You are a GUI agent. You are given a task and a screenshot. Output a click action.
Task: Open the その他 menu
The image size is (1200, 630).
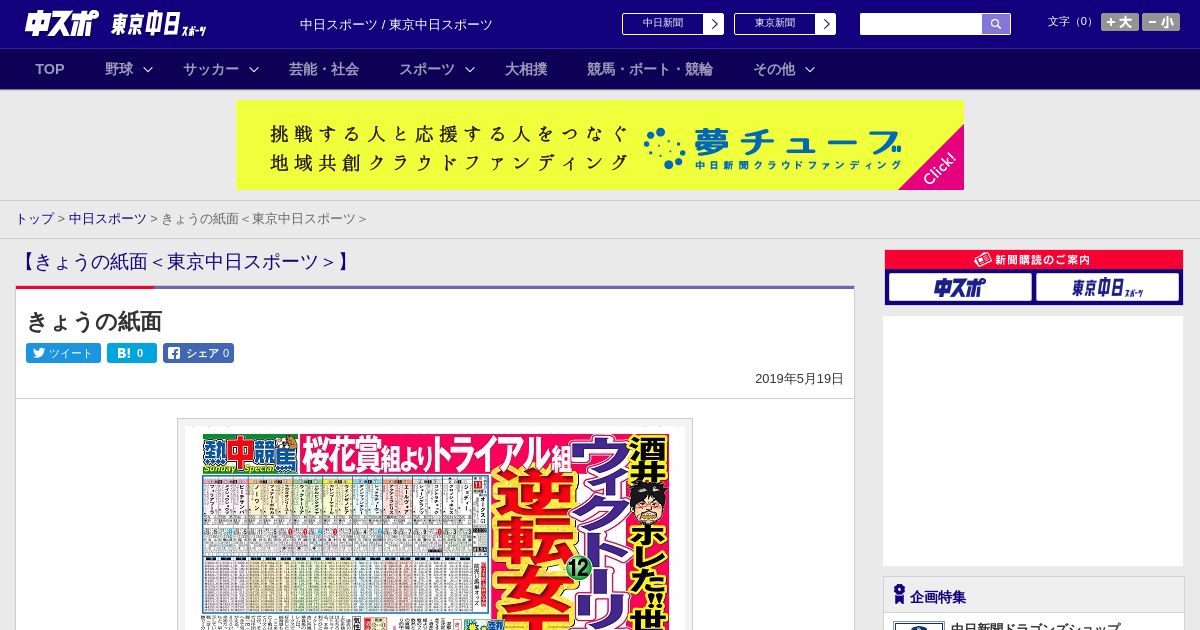click(774, 69)
